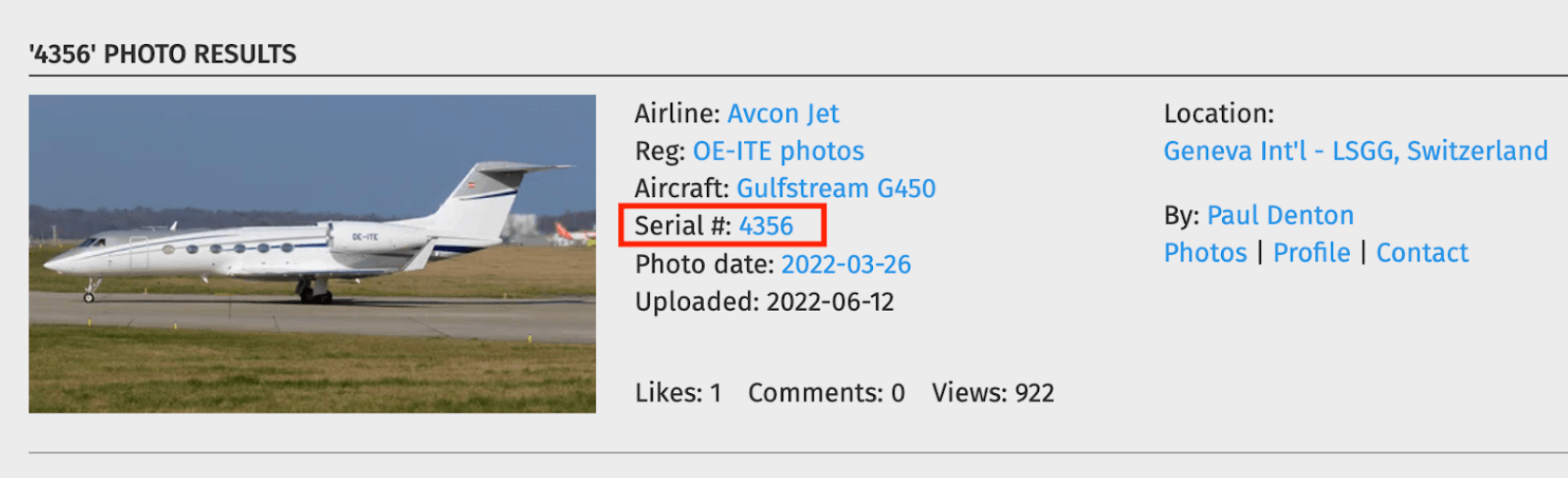The width and height of the screenshot is (1568, 478).
Task: Open the Gulfstream jet photo thumbnail
Action: (x=312, y=253)
